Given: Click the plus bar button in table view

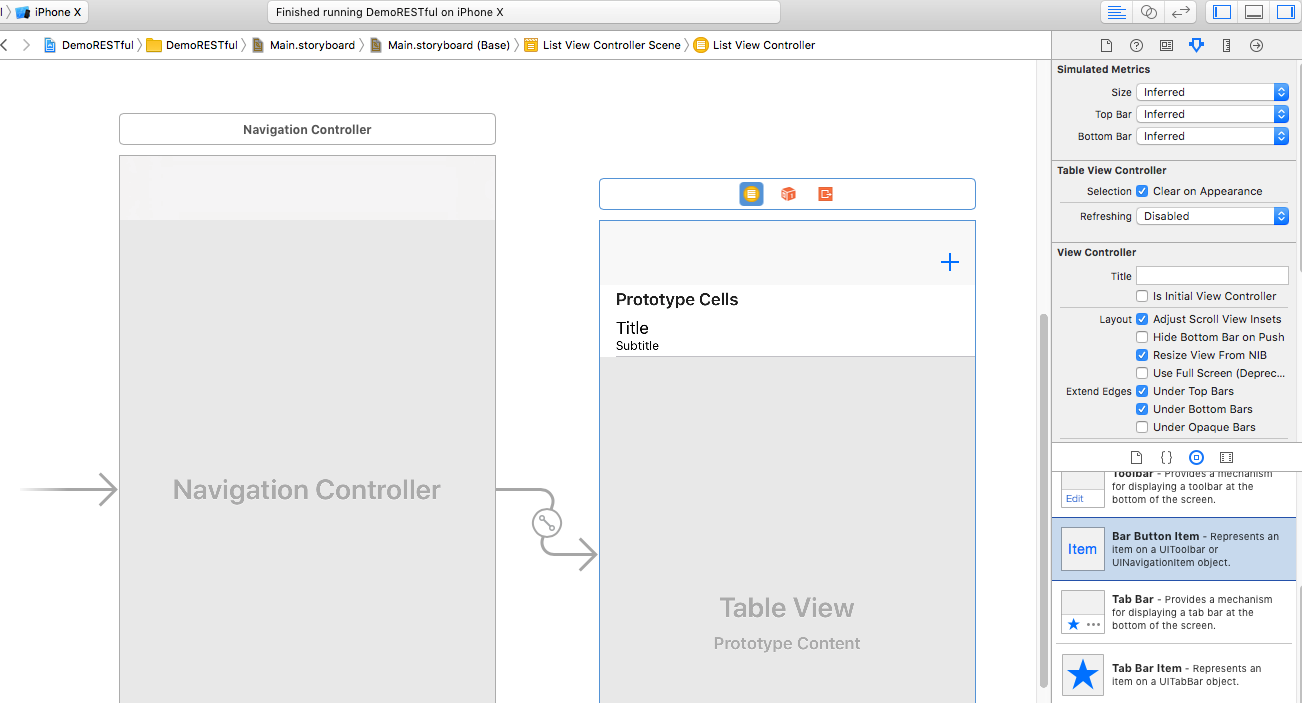Looking at the screenshot, I should (950, 262).
